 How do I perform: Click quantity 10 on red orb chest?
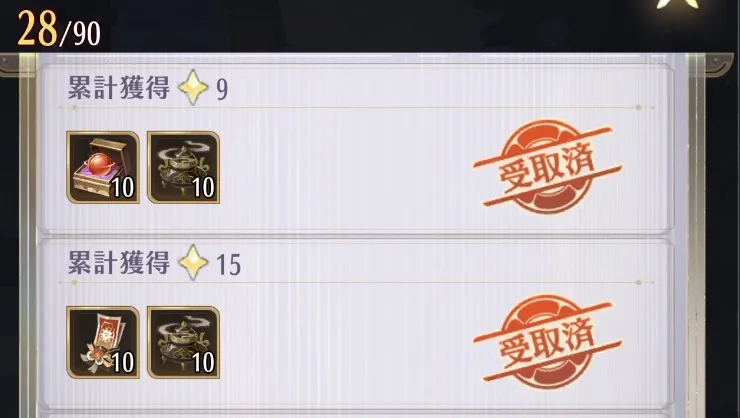tap(123, 188)
